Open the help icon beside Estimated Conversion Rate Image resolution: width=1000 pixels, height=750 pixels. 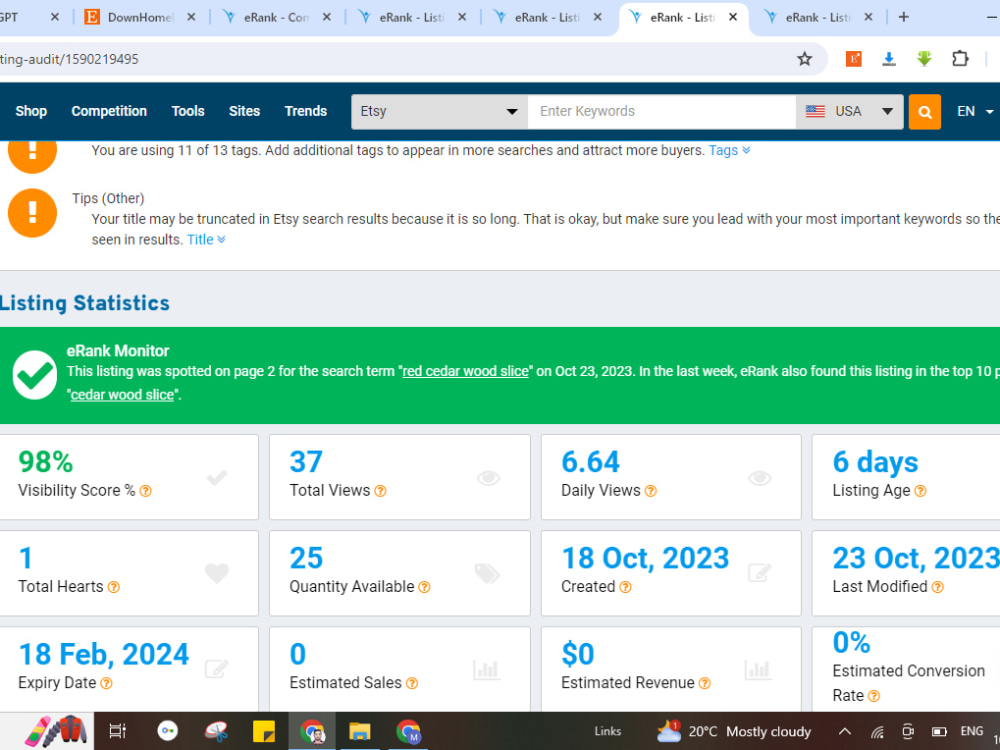874,696
